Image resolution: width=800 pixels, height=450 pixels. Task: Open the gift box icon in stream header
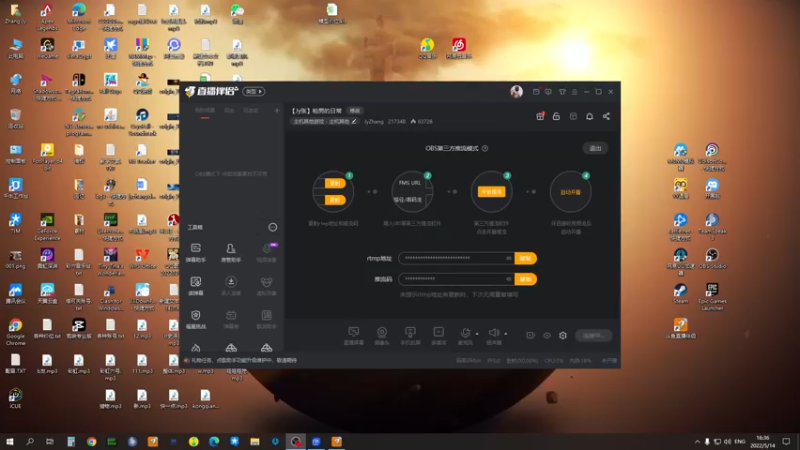click(x=540, y=116)
